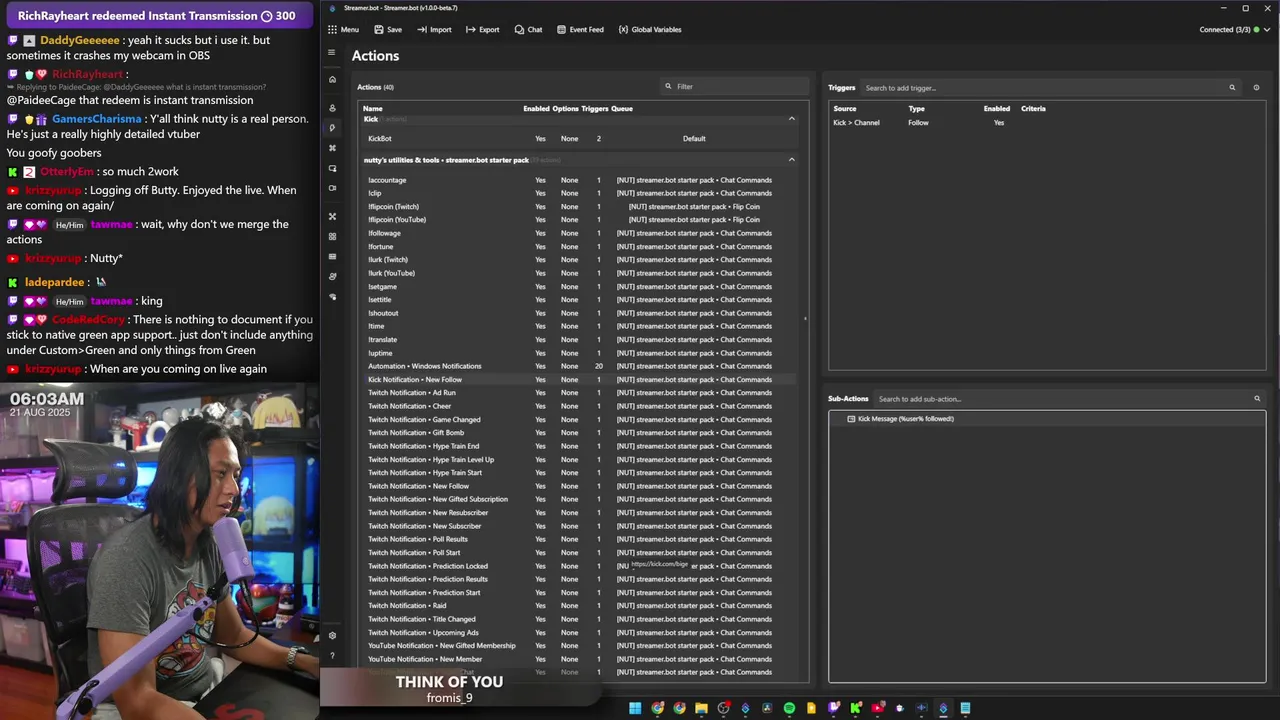The image size is (1280, 720).
Task: Select the highlighted Actions icon in the sidebar
Action: [332, 128]
